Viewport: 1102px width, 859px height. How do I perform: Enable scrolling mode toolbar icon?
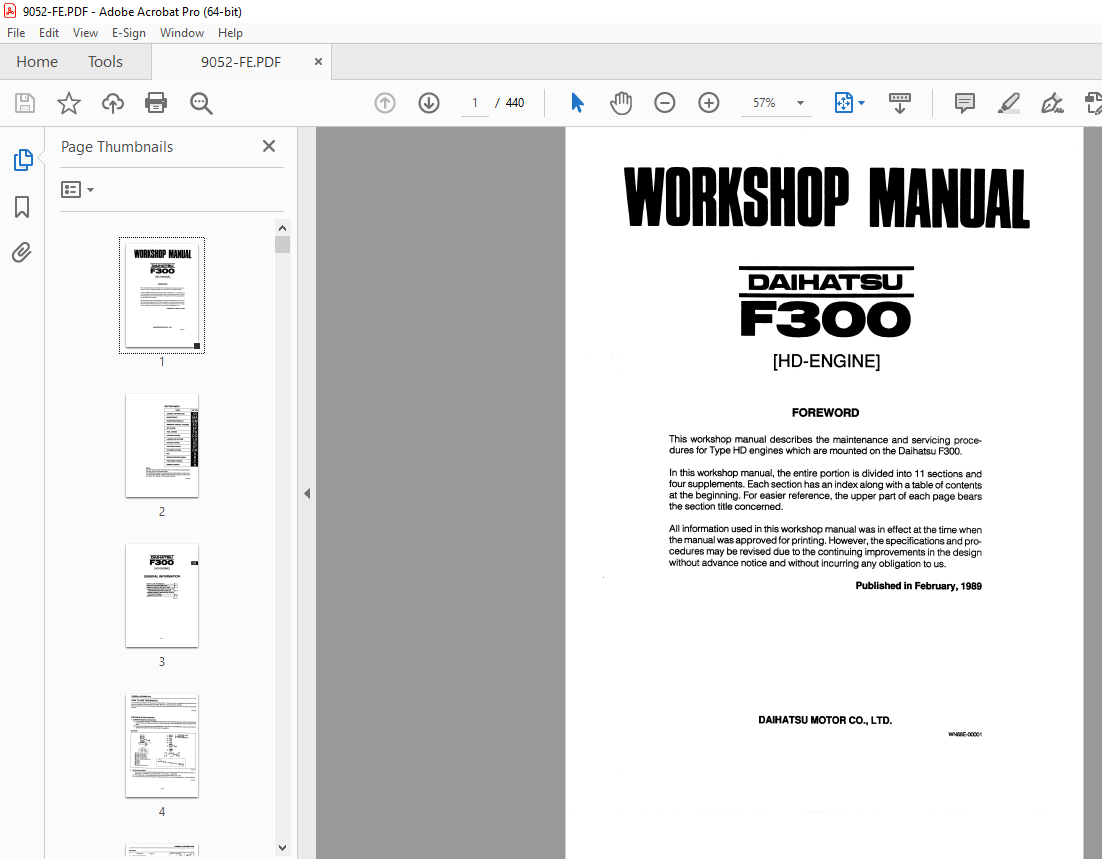tap(900, 103)
